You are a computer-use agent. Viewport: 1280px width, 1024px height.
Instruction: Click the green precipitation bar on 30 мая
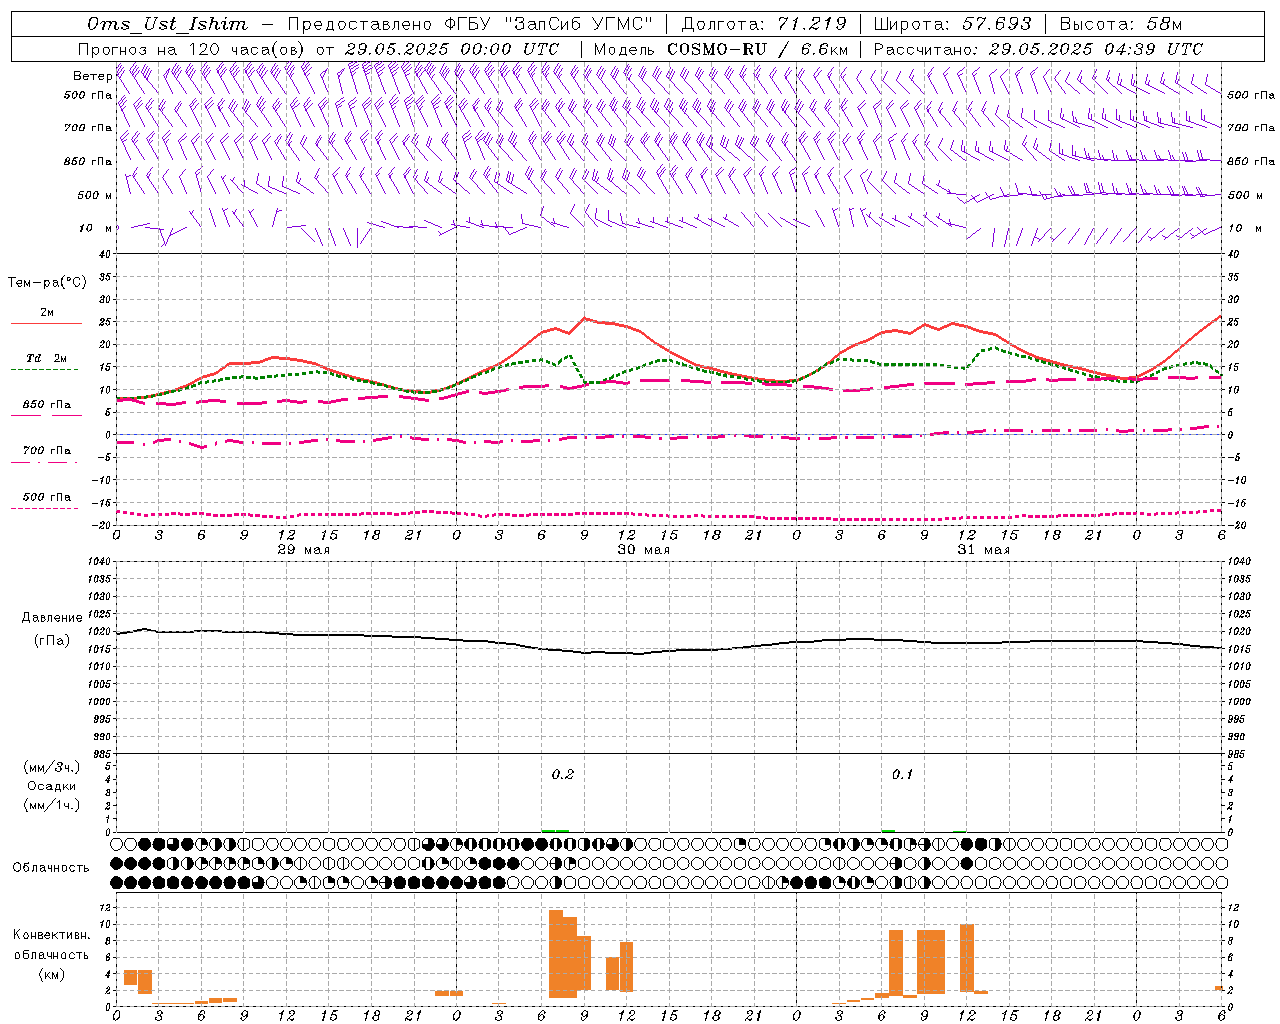(555, 830)
